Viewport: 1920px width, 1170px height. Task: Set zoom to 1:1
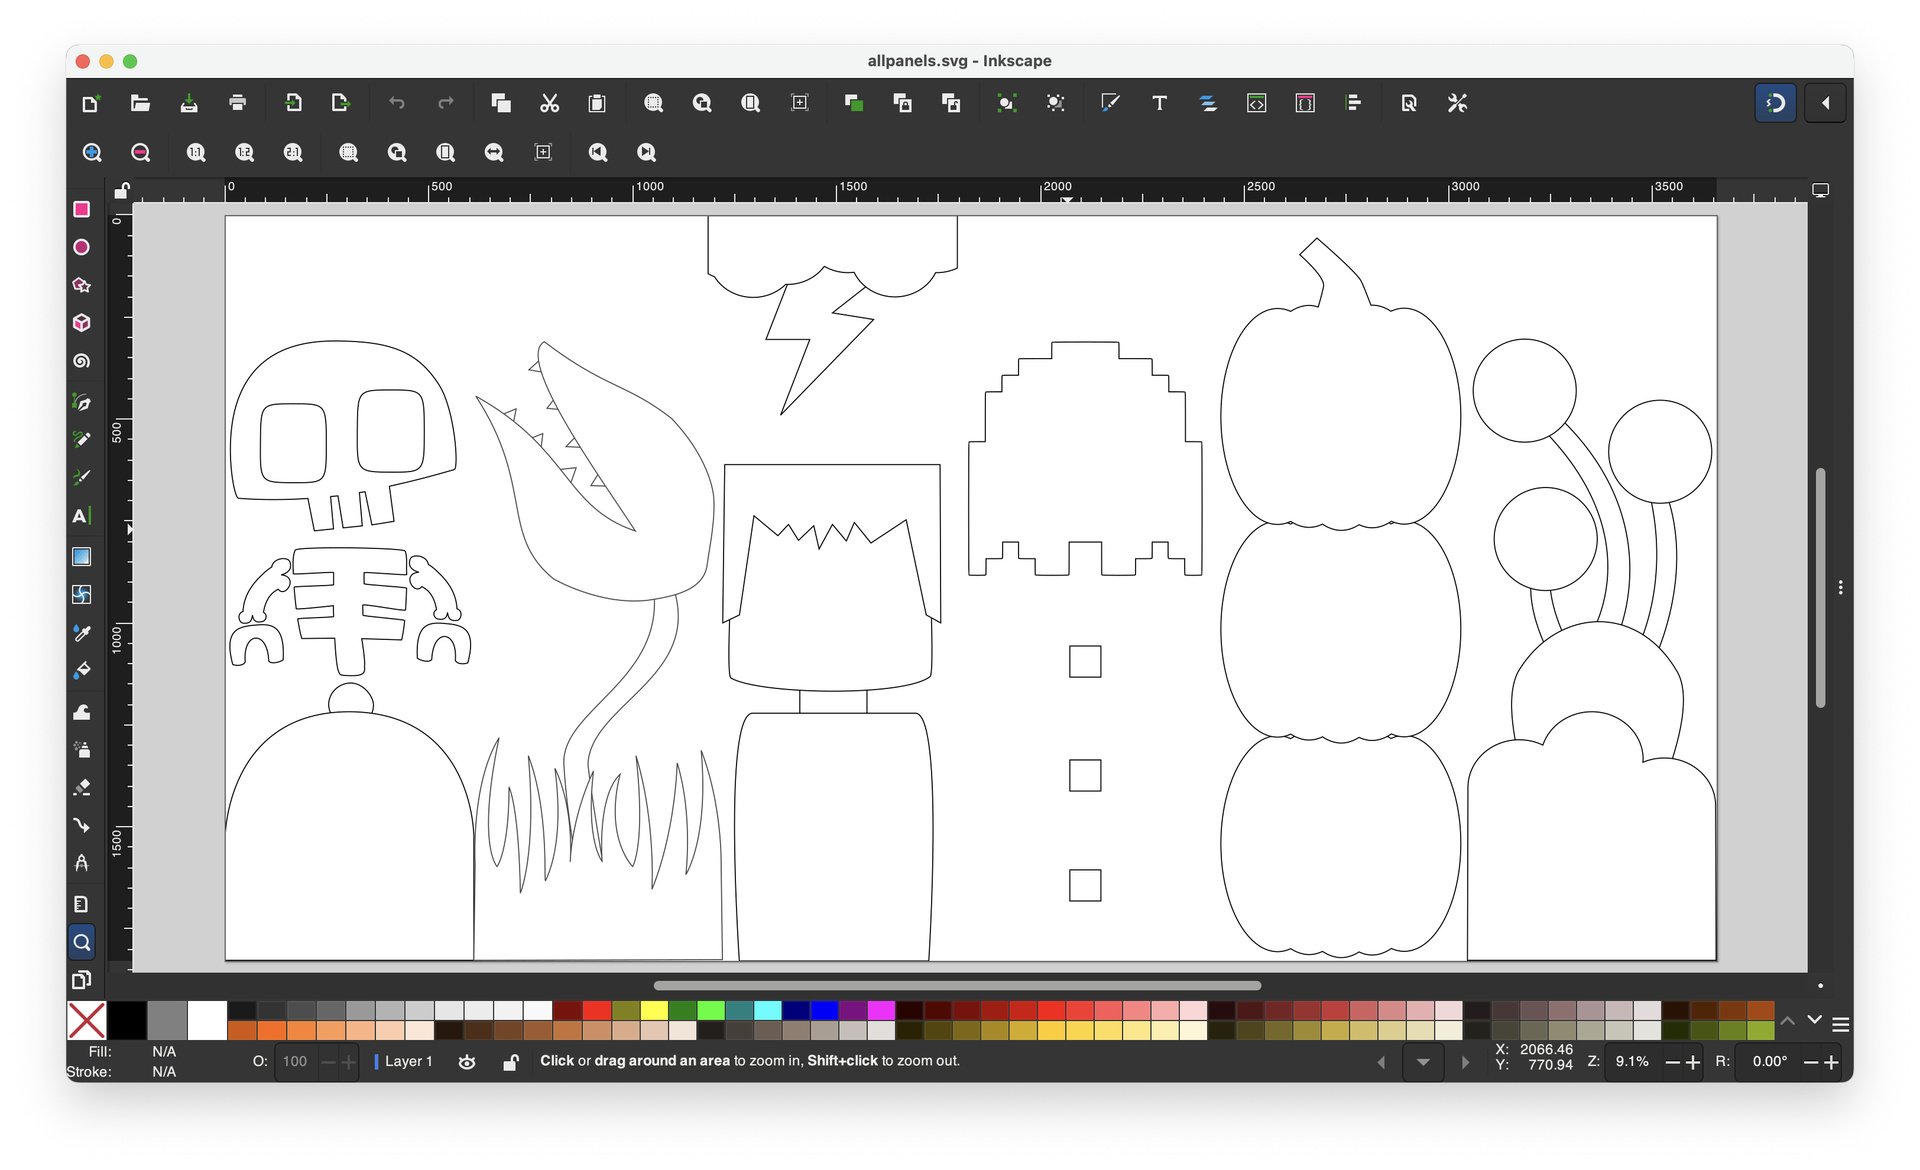tap(196, 152)
